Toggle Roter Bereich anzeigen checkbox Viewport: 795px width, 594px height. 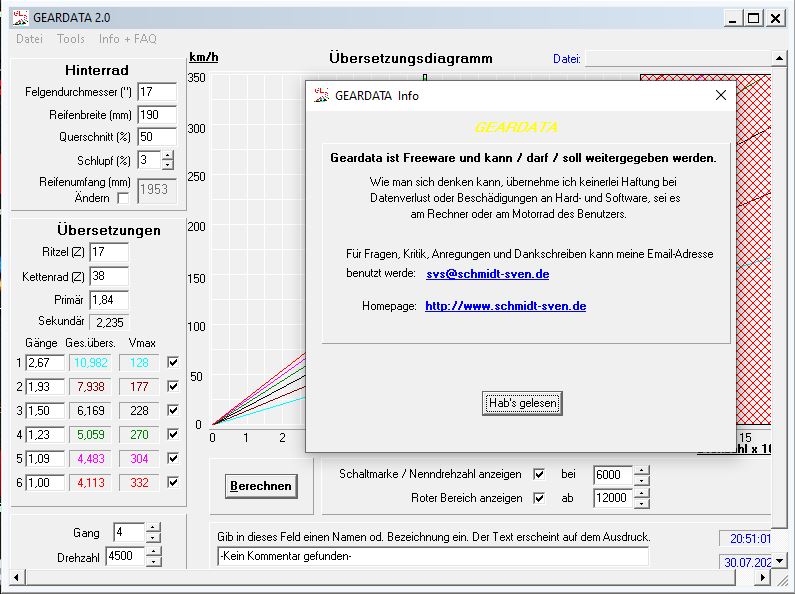pos(539,498)
